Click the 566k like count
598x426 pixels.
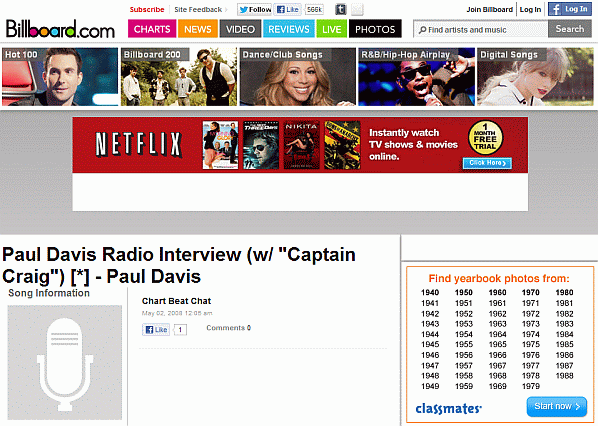314,10
